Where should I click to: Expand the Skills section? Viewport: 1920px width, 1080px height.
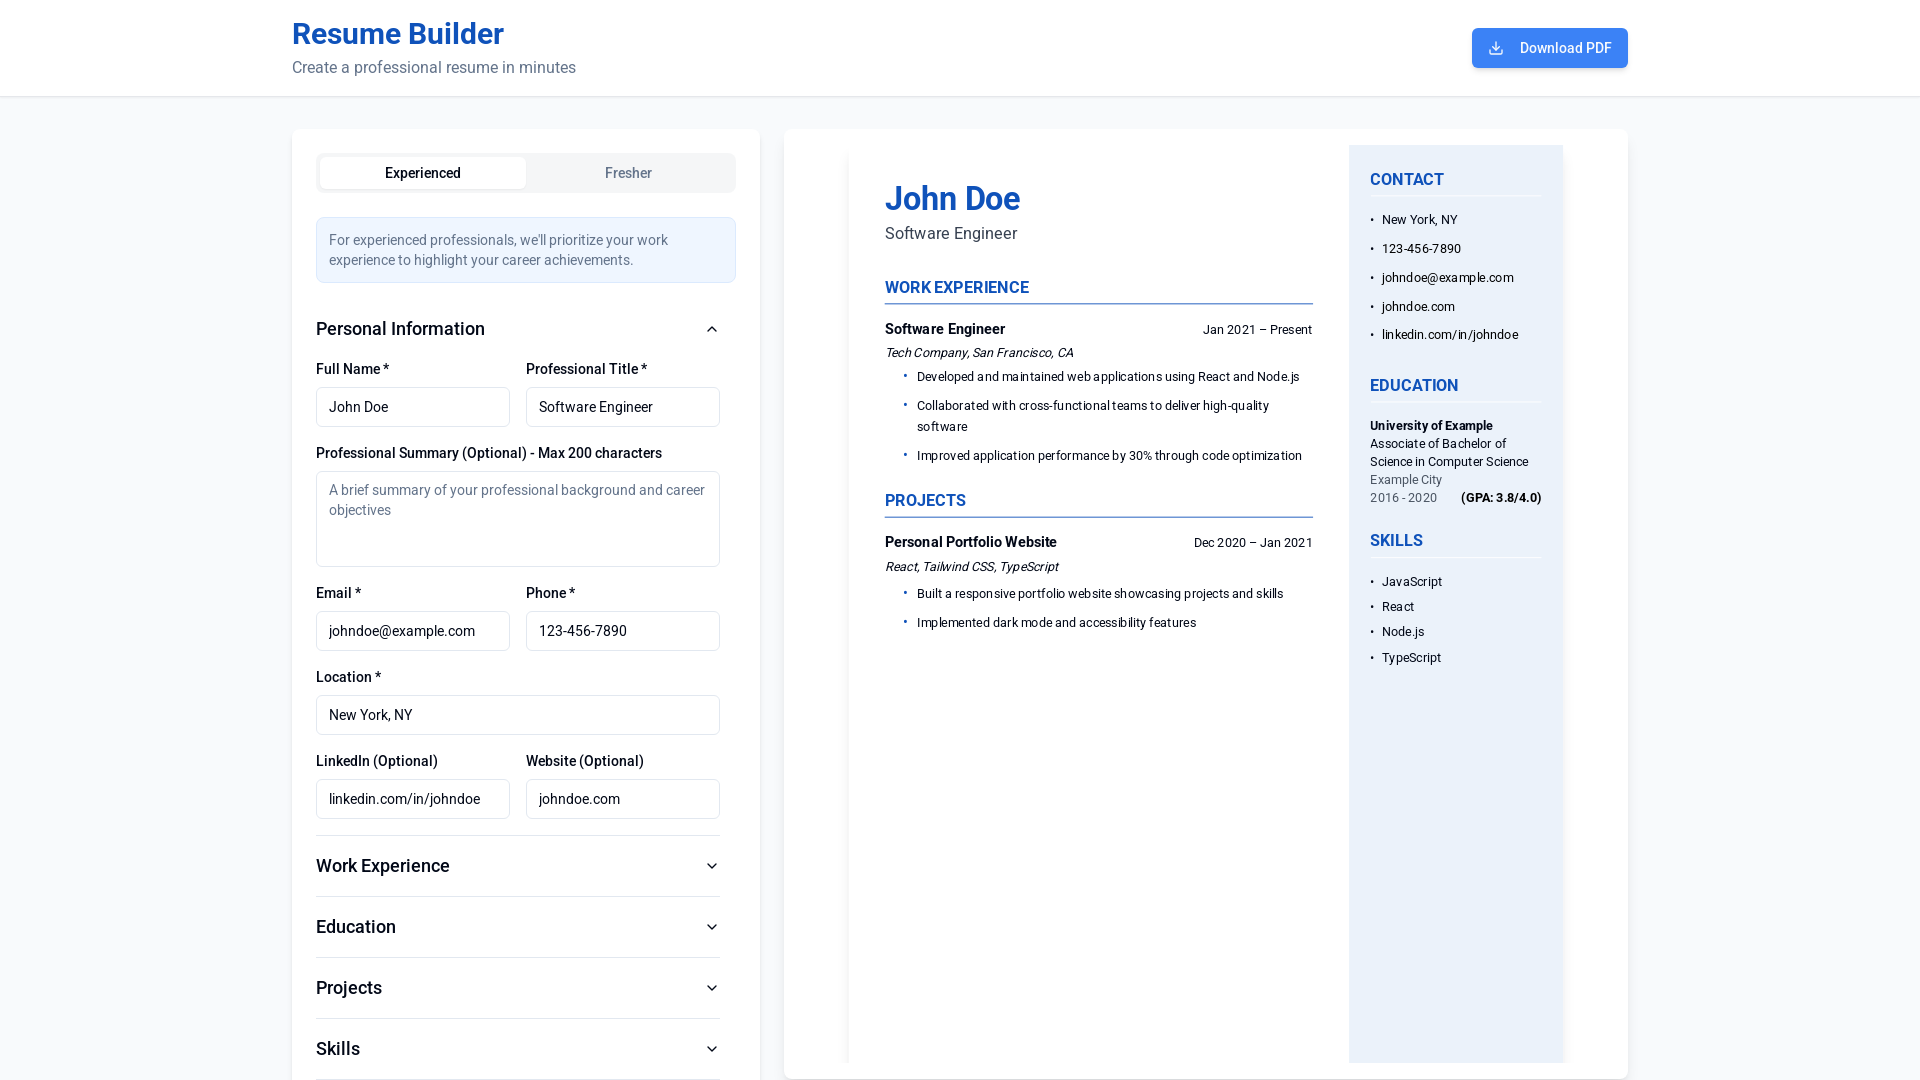coord(518,1049)
